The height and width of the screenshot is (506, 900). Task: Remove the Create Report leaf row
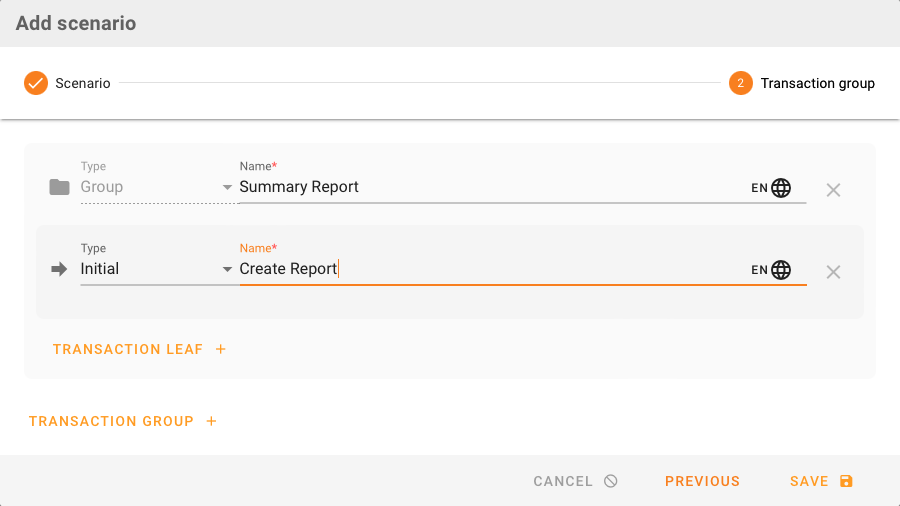(x=833, y=272)
